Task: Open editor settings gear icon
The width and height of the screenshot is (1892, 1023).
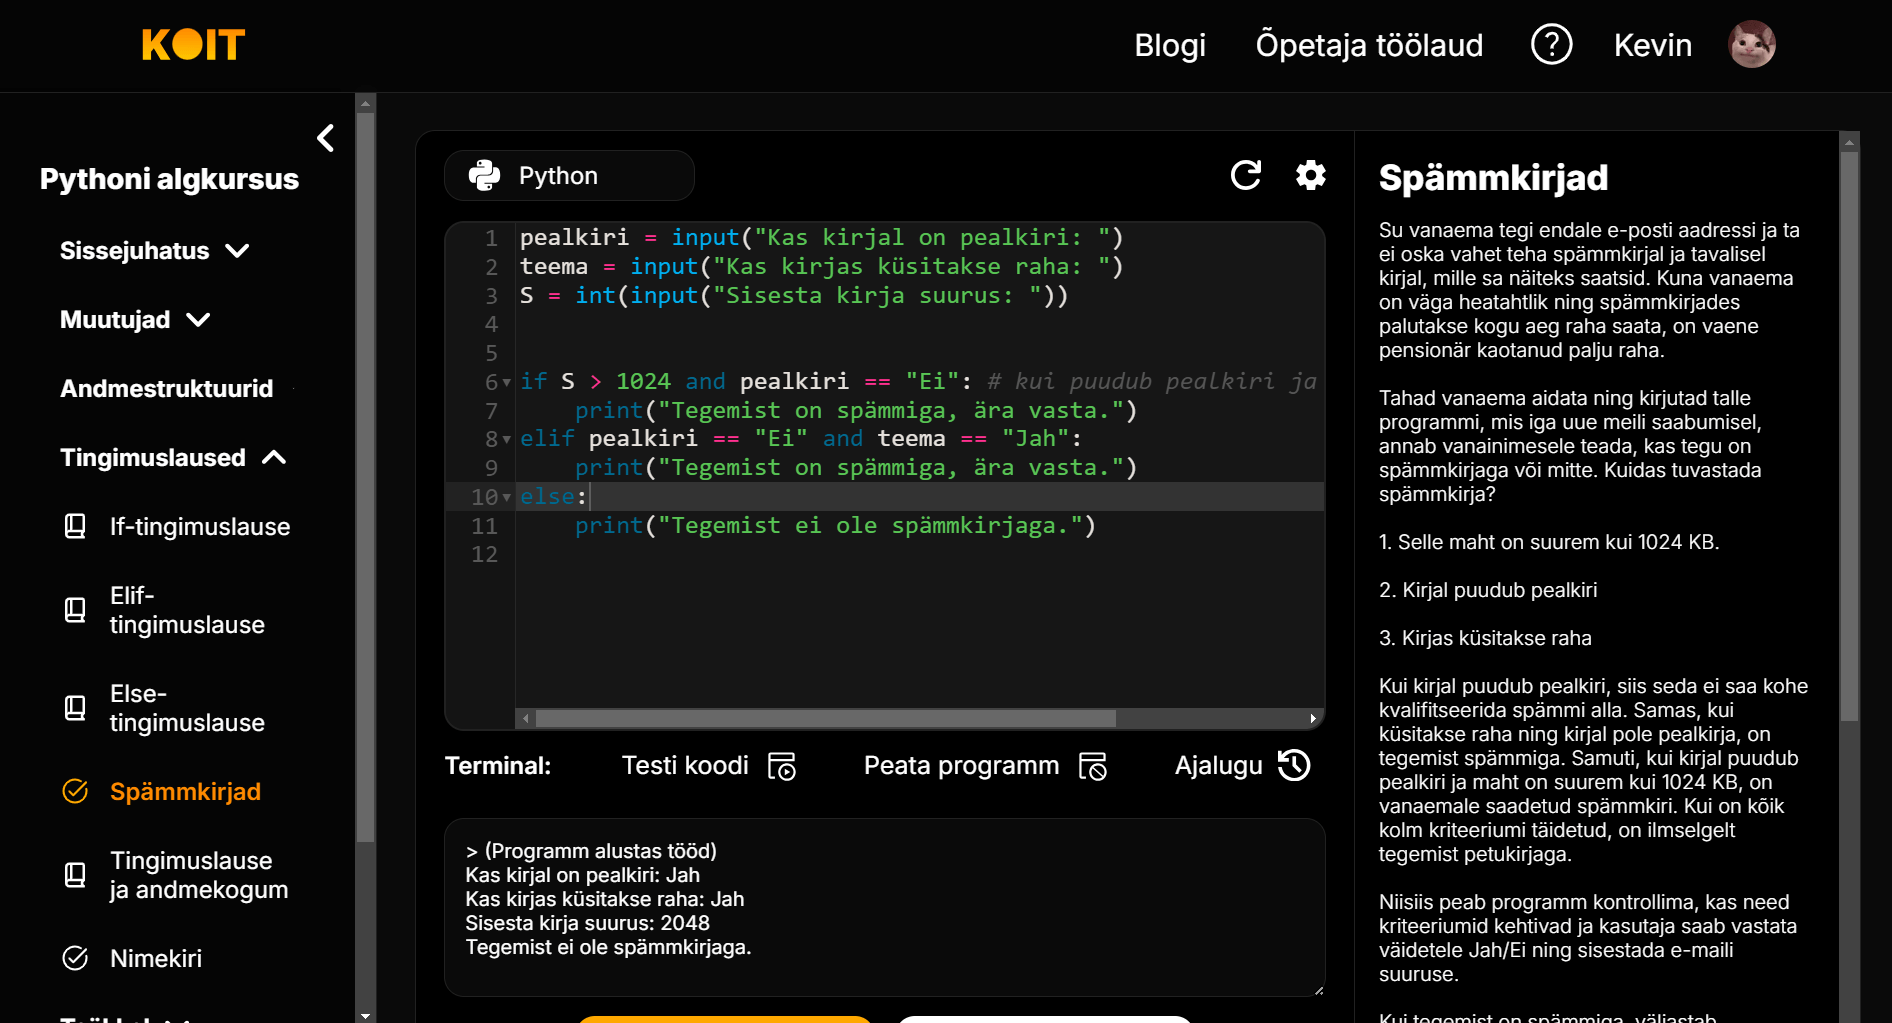Action: [x=1310, y=176]
